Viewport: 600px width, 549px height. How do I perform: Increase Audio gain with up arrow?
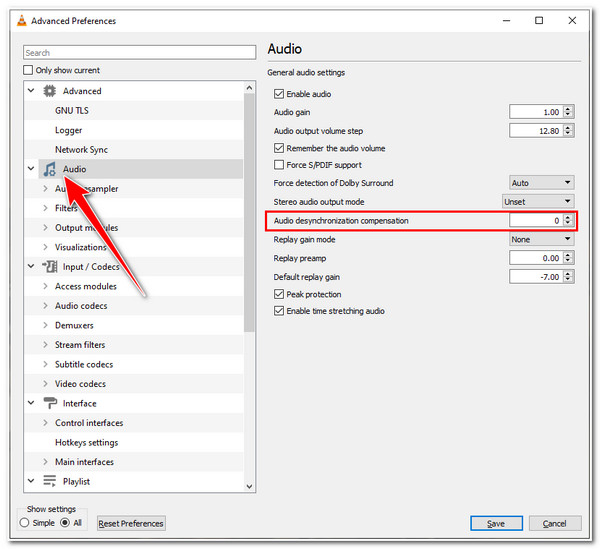point(568,109)
